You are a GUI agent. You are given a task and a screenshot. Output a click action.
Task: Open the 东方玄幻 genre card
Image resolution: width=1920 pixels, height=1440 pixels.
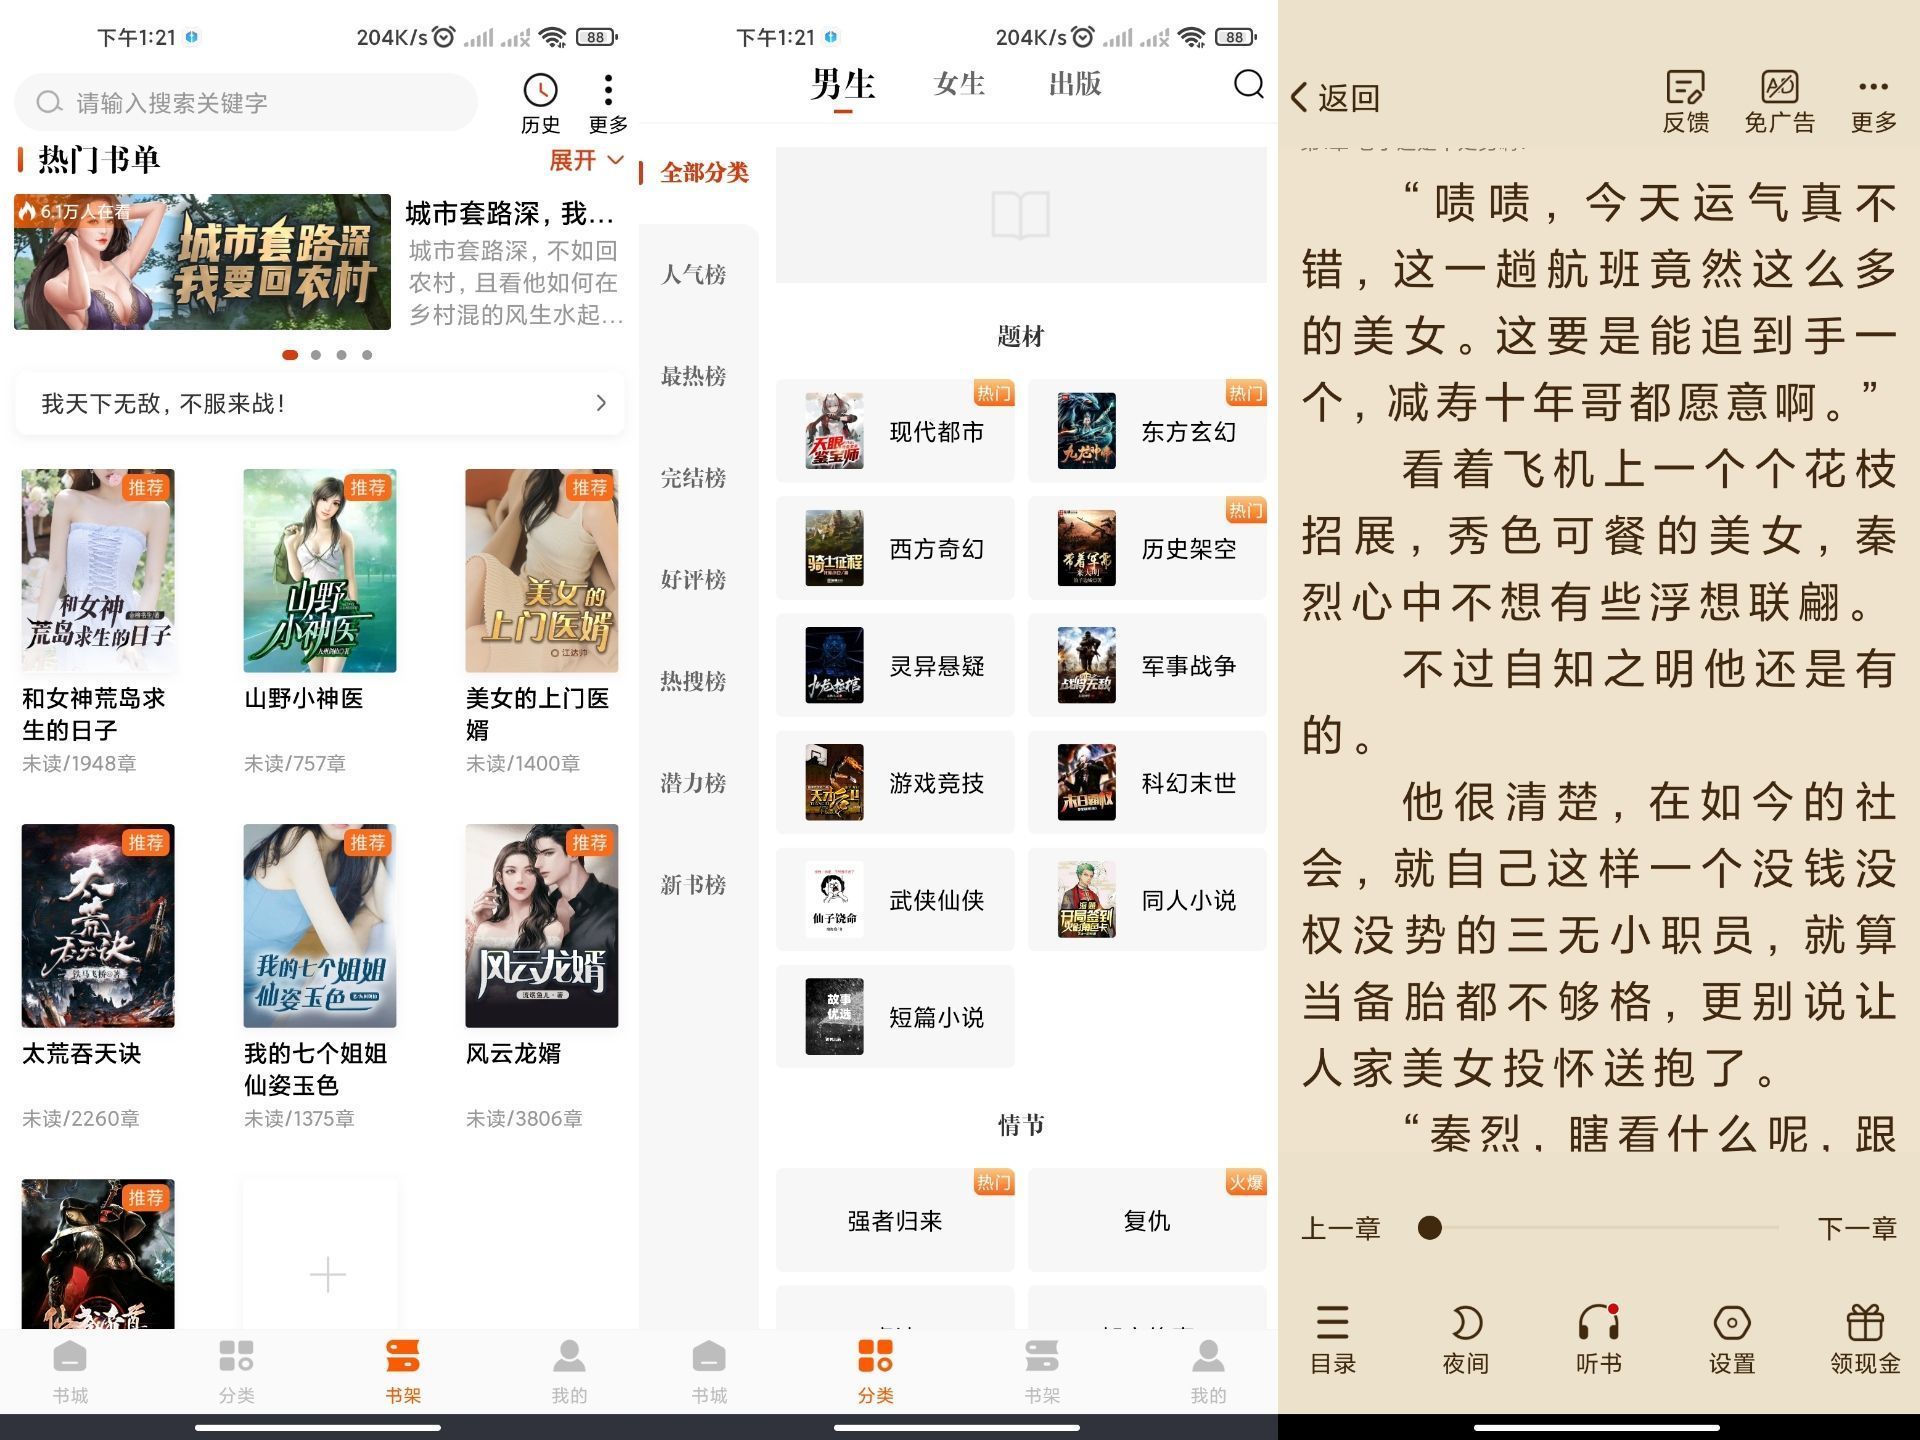[x=1147, y=431]
